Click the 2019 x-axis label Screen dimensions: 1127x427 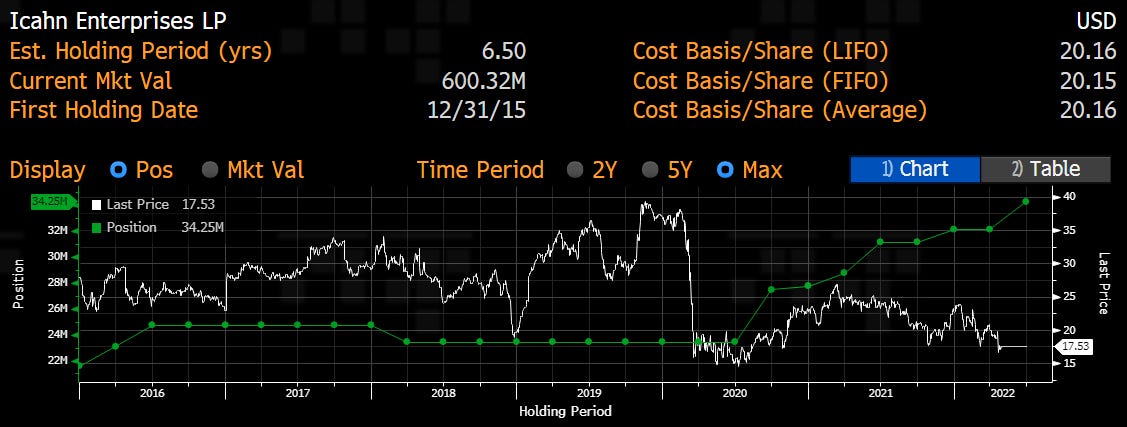pyautogui.click(x=589, y=393)
